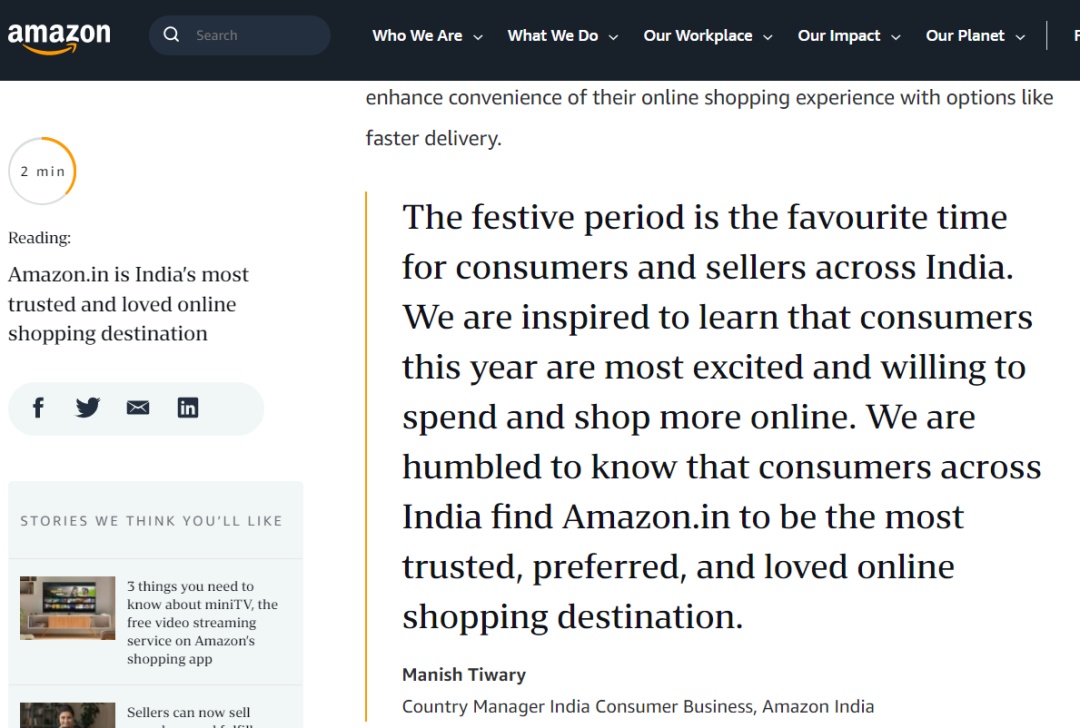
Task: Share article on LinkedIn
Action: point(188,408)
